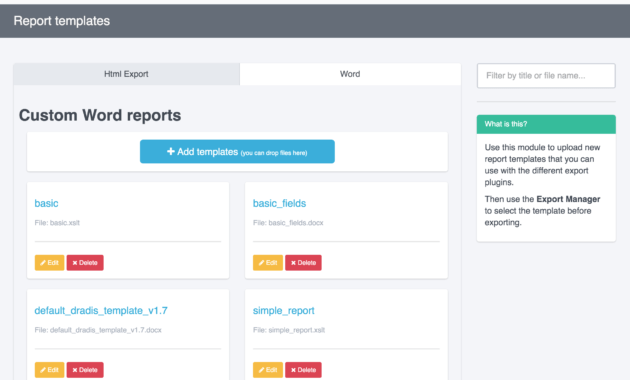Click the 'What is this?' panel header
Image resolution: width=630 pixels, height=380 pixels.
[x=546, y=124]
